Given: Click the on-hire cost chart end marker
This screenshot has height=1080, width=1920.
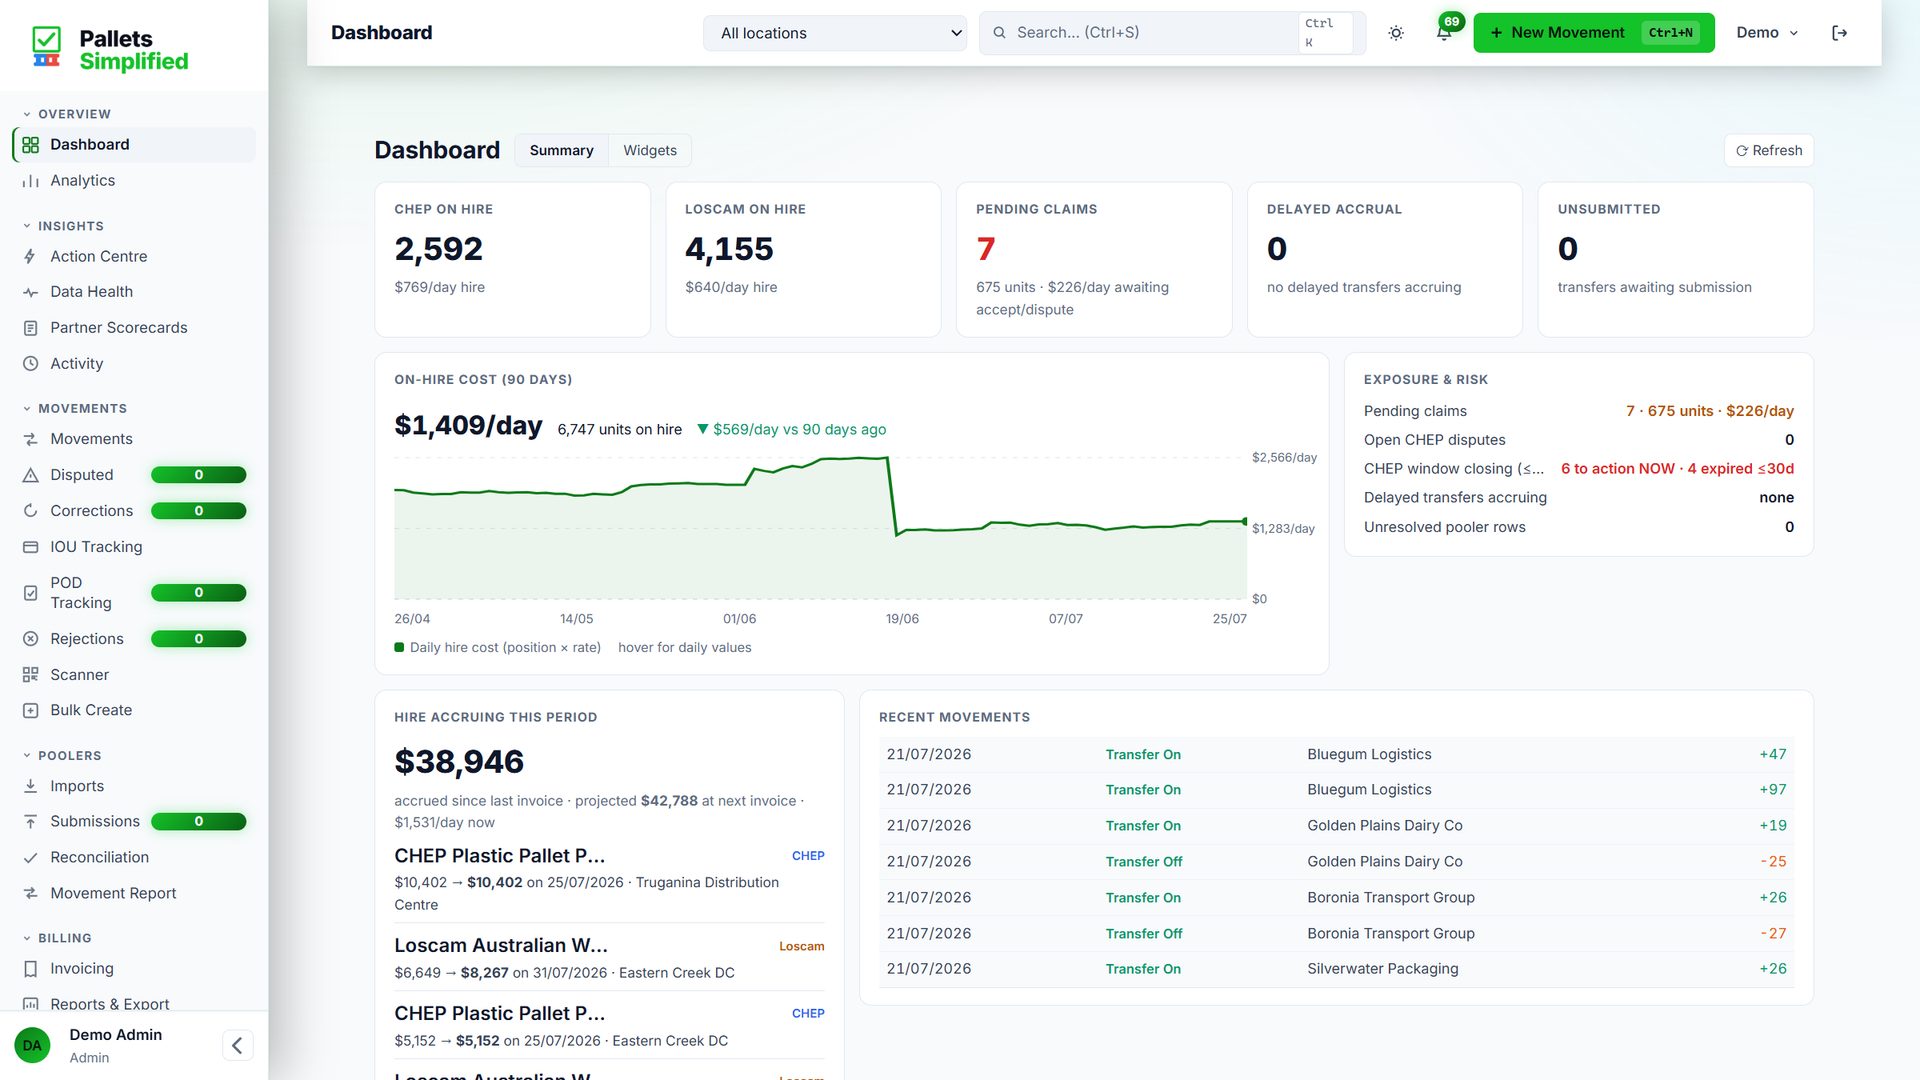Looking at the screenshot, I should pyautogui.click(x=1245, y=522).
